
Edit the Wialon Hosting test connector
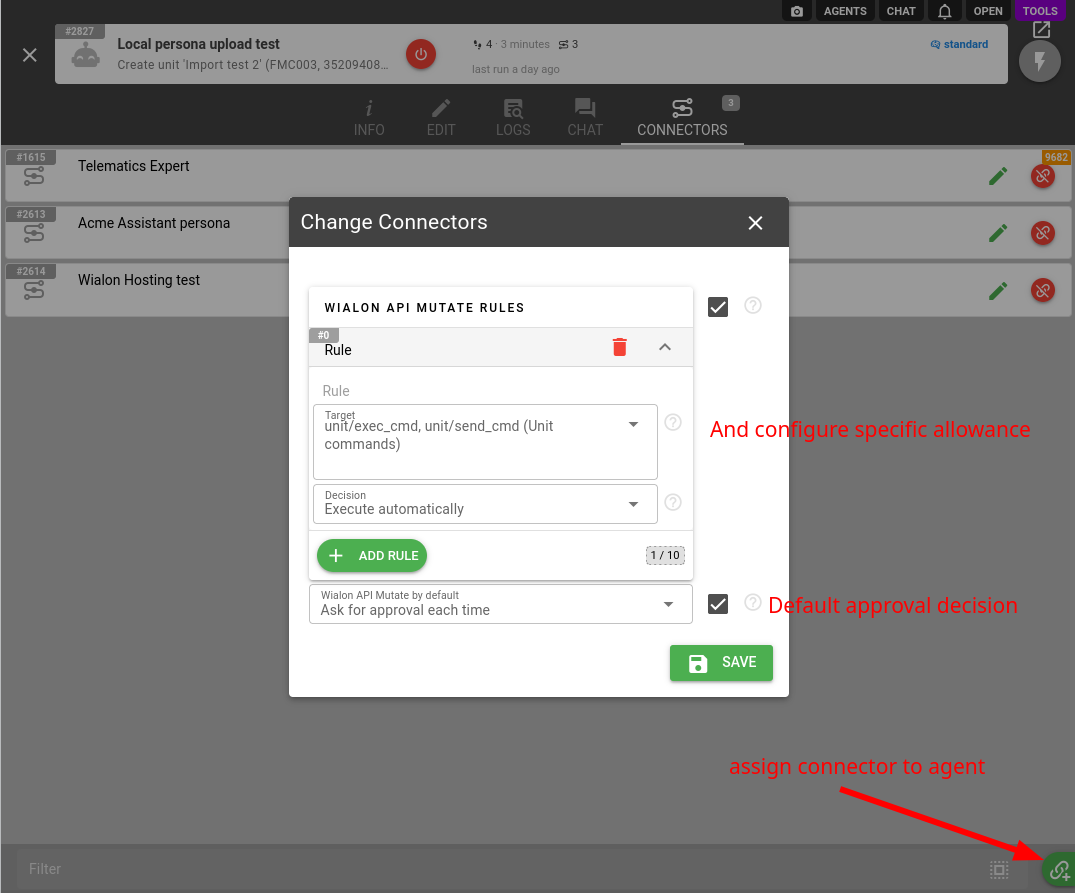pyautogui.click(x=998, y=291)
